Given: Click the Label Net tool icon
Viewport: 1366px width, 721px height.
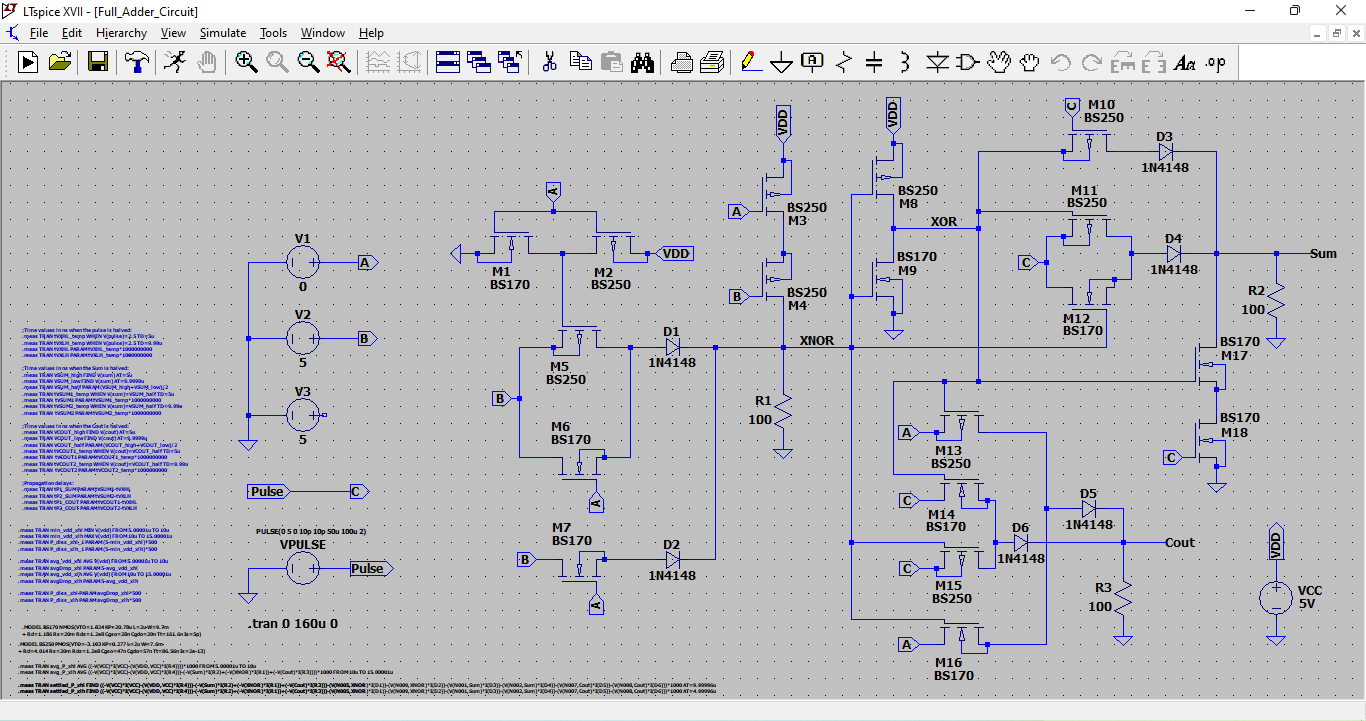Looking at the screenshot, I should coord(812,62).
